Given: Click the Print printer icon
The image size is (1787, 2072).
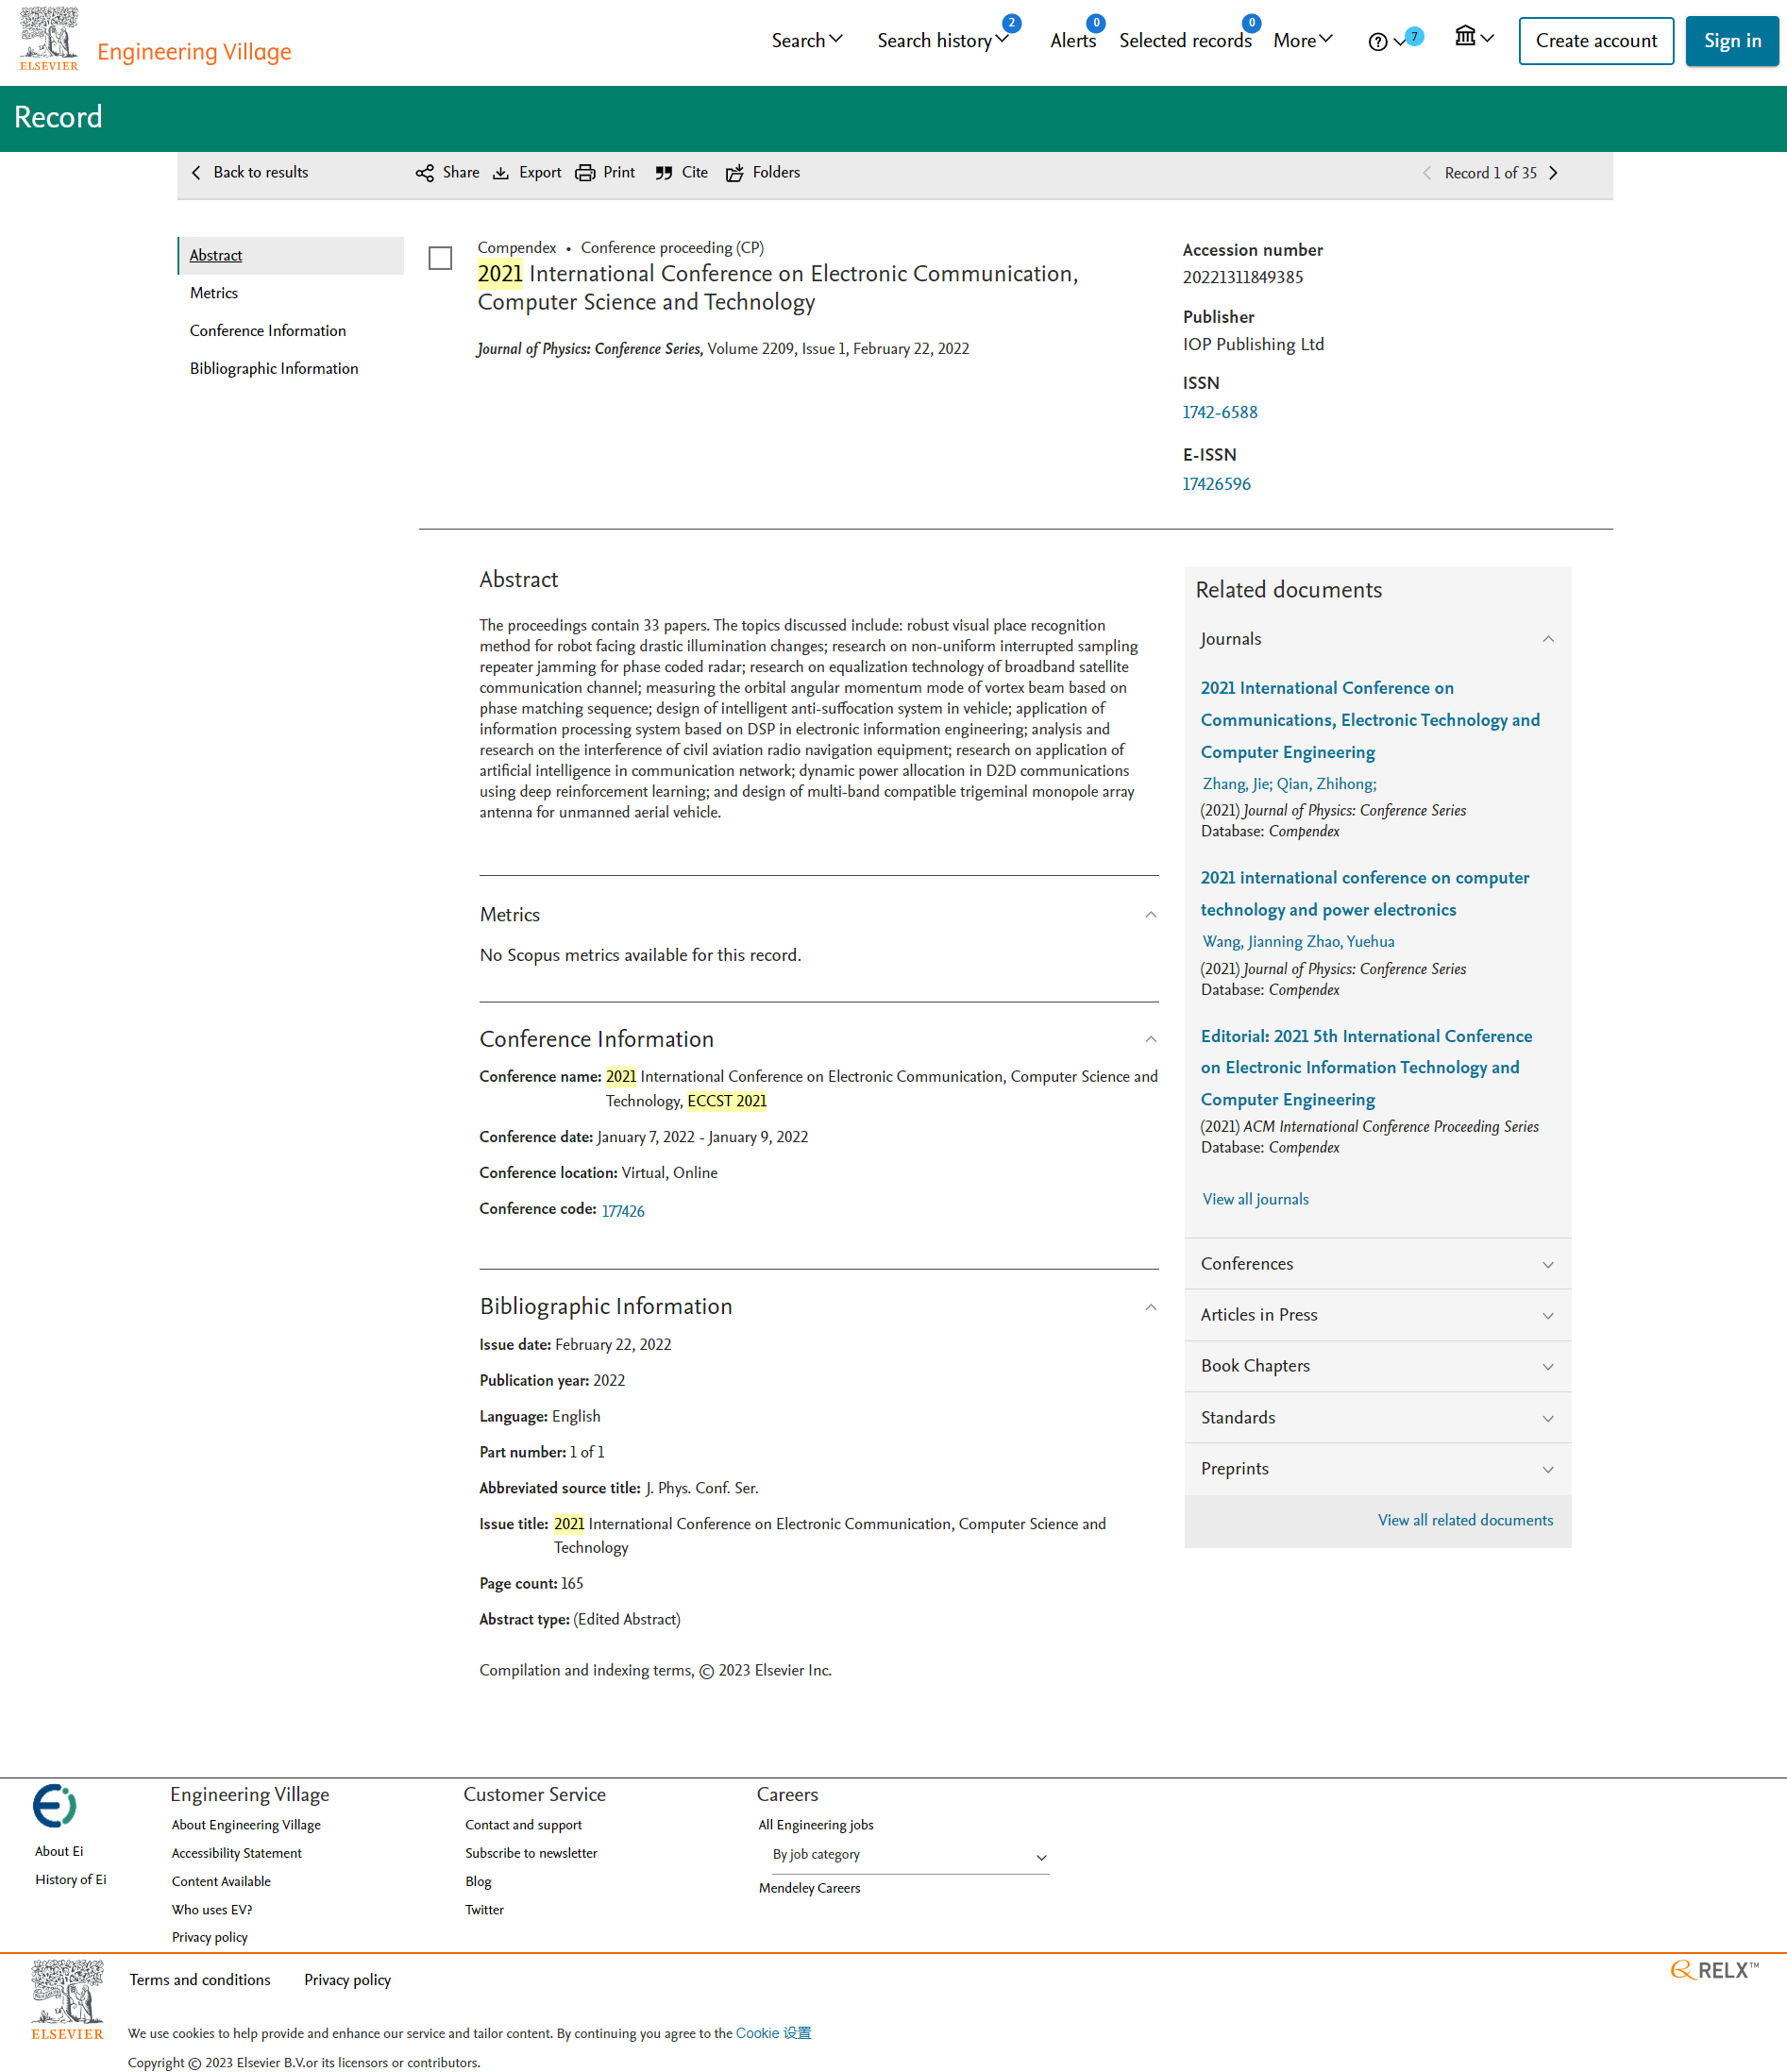Looking at the screenshot, I should pyautogui.click(x=585, y=173).
